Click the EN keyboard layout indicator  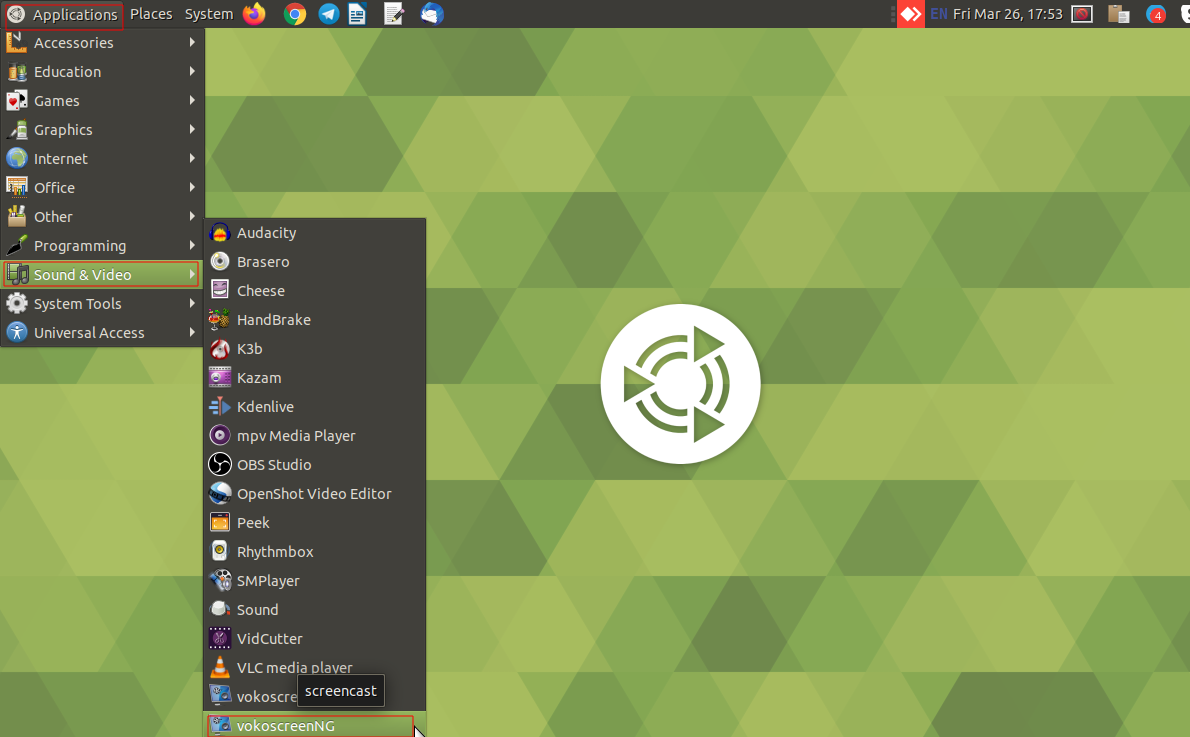click(x=939, y=14)
